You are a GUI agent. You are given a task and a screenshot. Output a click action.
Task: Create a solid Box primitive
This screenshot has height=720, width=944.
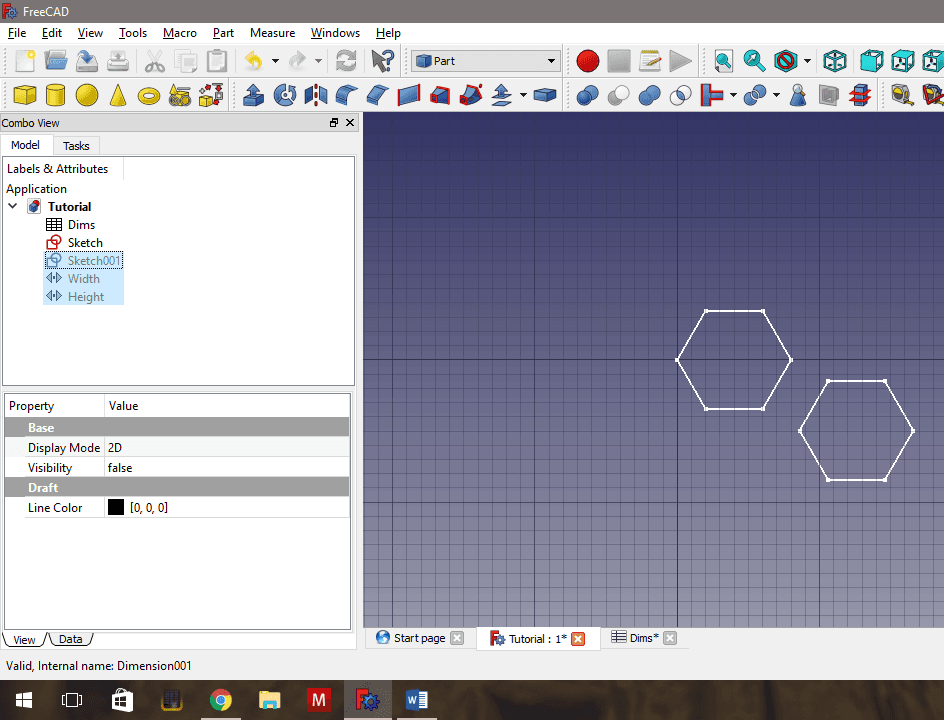24,95
